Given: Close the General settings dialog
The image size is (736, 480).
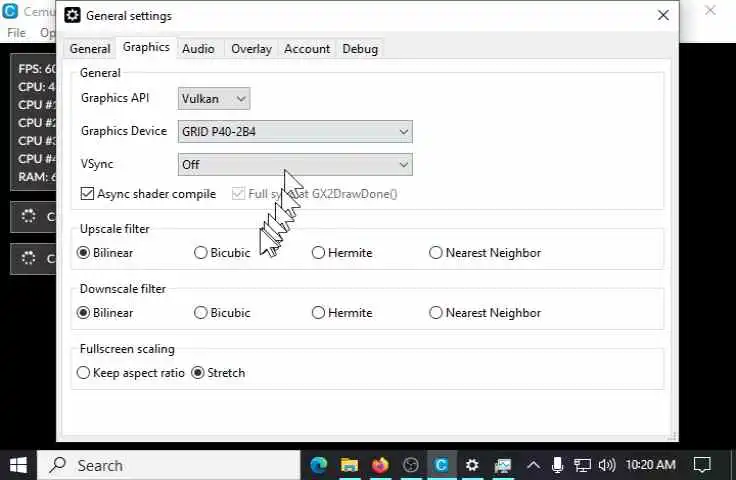Looking at the screenshot, I should pyautogui.click(x=663, y=15).
